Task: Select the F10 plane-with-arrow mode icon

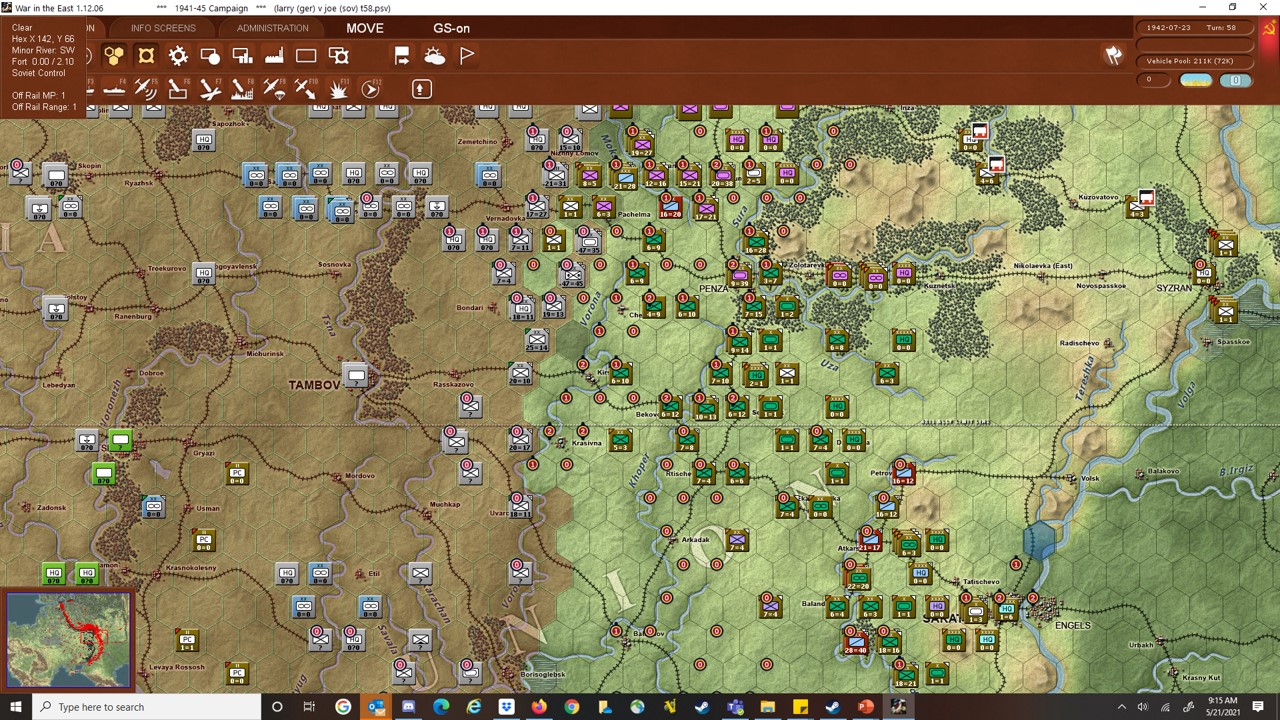Action: (306, 90)
